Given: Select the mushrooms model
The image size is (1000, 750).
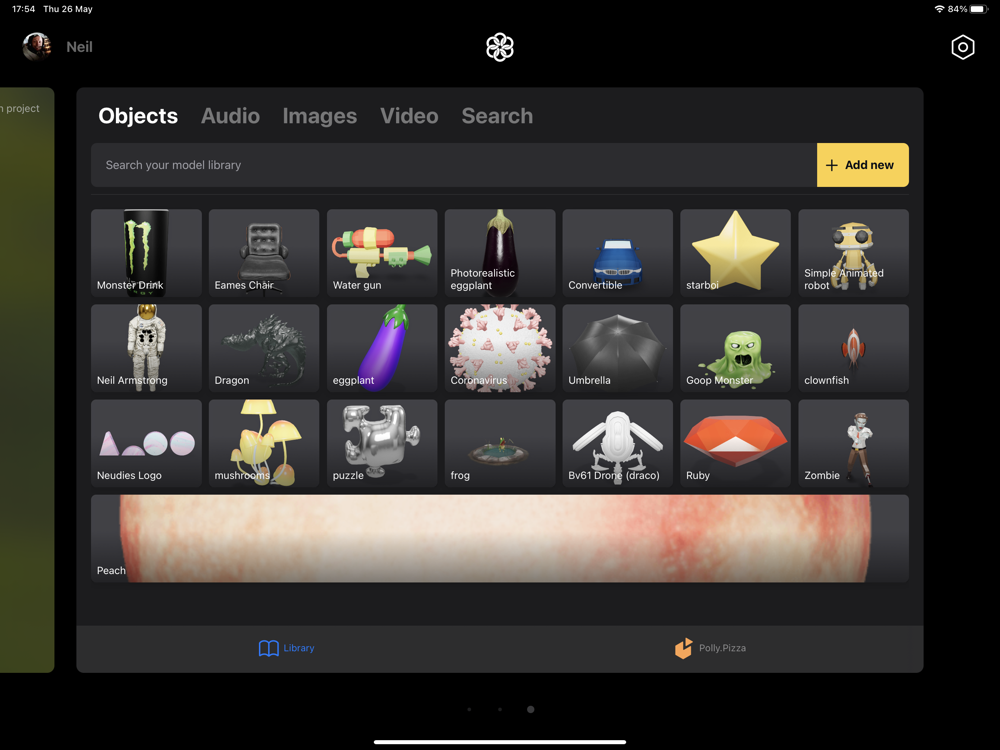Looking at the screenshot, I should [x=264, y=443].
